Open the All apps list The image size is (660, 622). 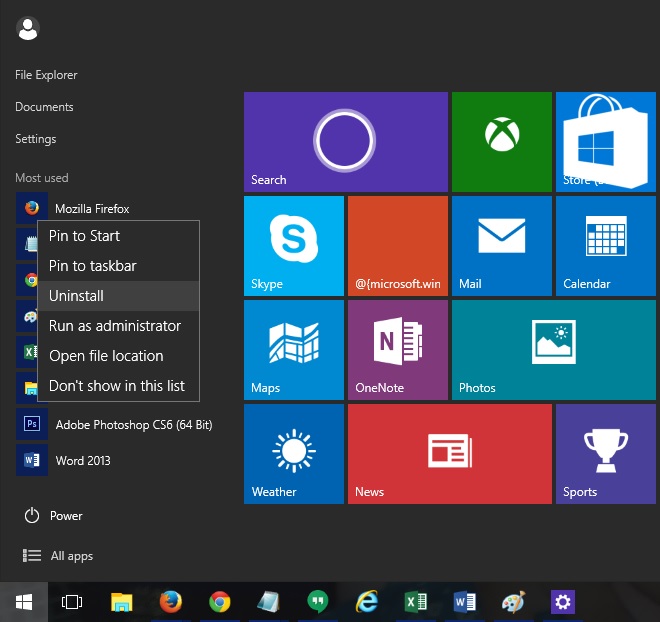pos(58,556)
